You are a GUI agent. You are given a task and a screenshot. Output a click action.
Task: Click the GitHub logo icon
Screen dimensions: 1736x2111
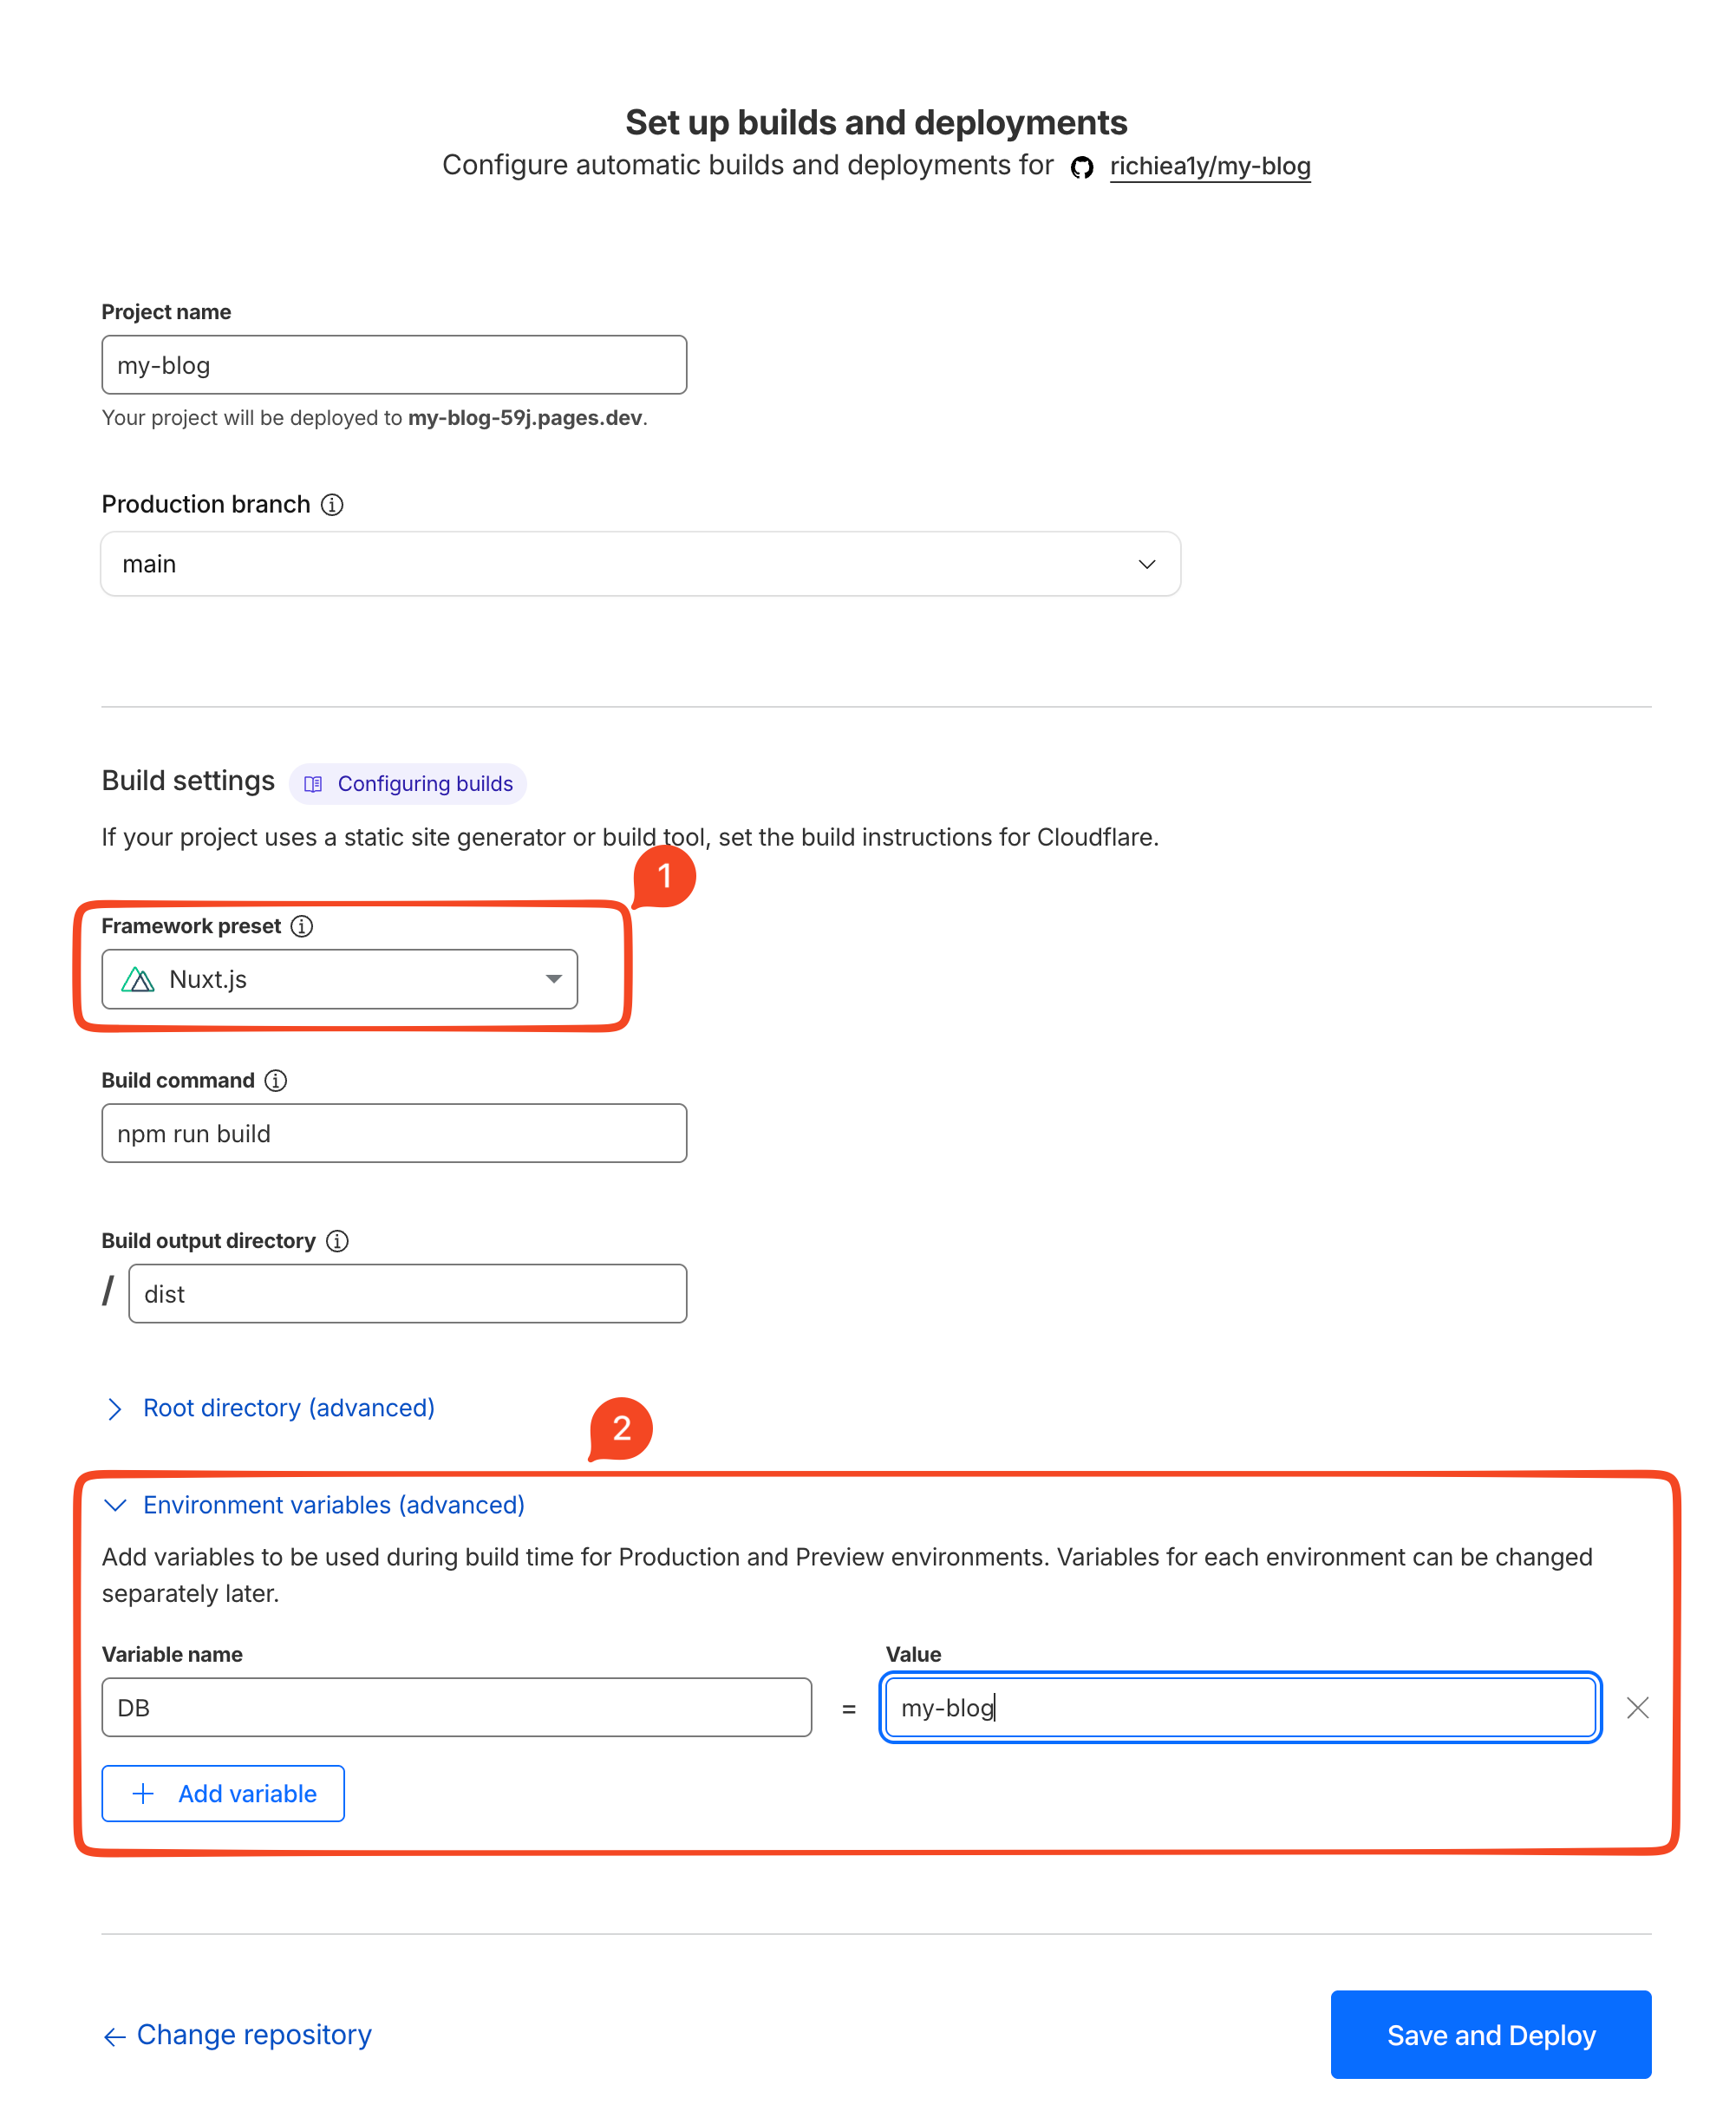coord(1082,167)
